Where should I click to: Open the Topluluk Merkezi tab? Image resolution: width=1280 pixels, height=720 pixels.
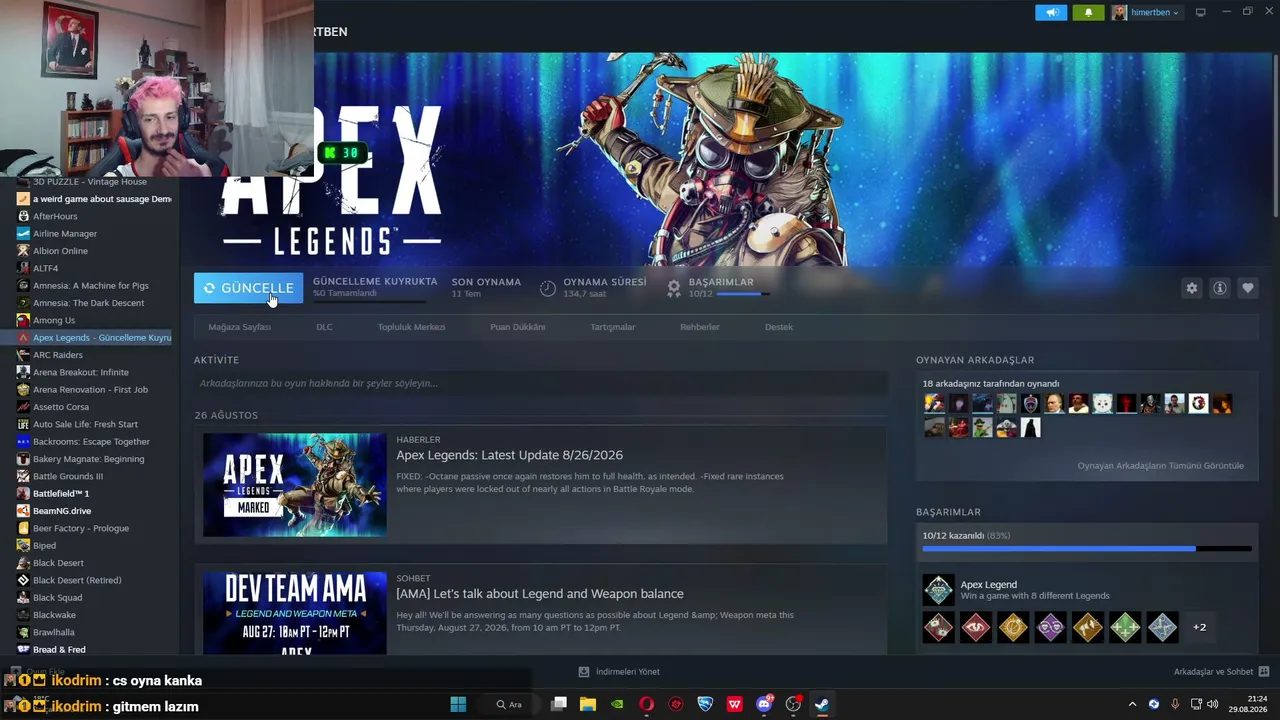click(x=411, y=327)
